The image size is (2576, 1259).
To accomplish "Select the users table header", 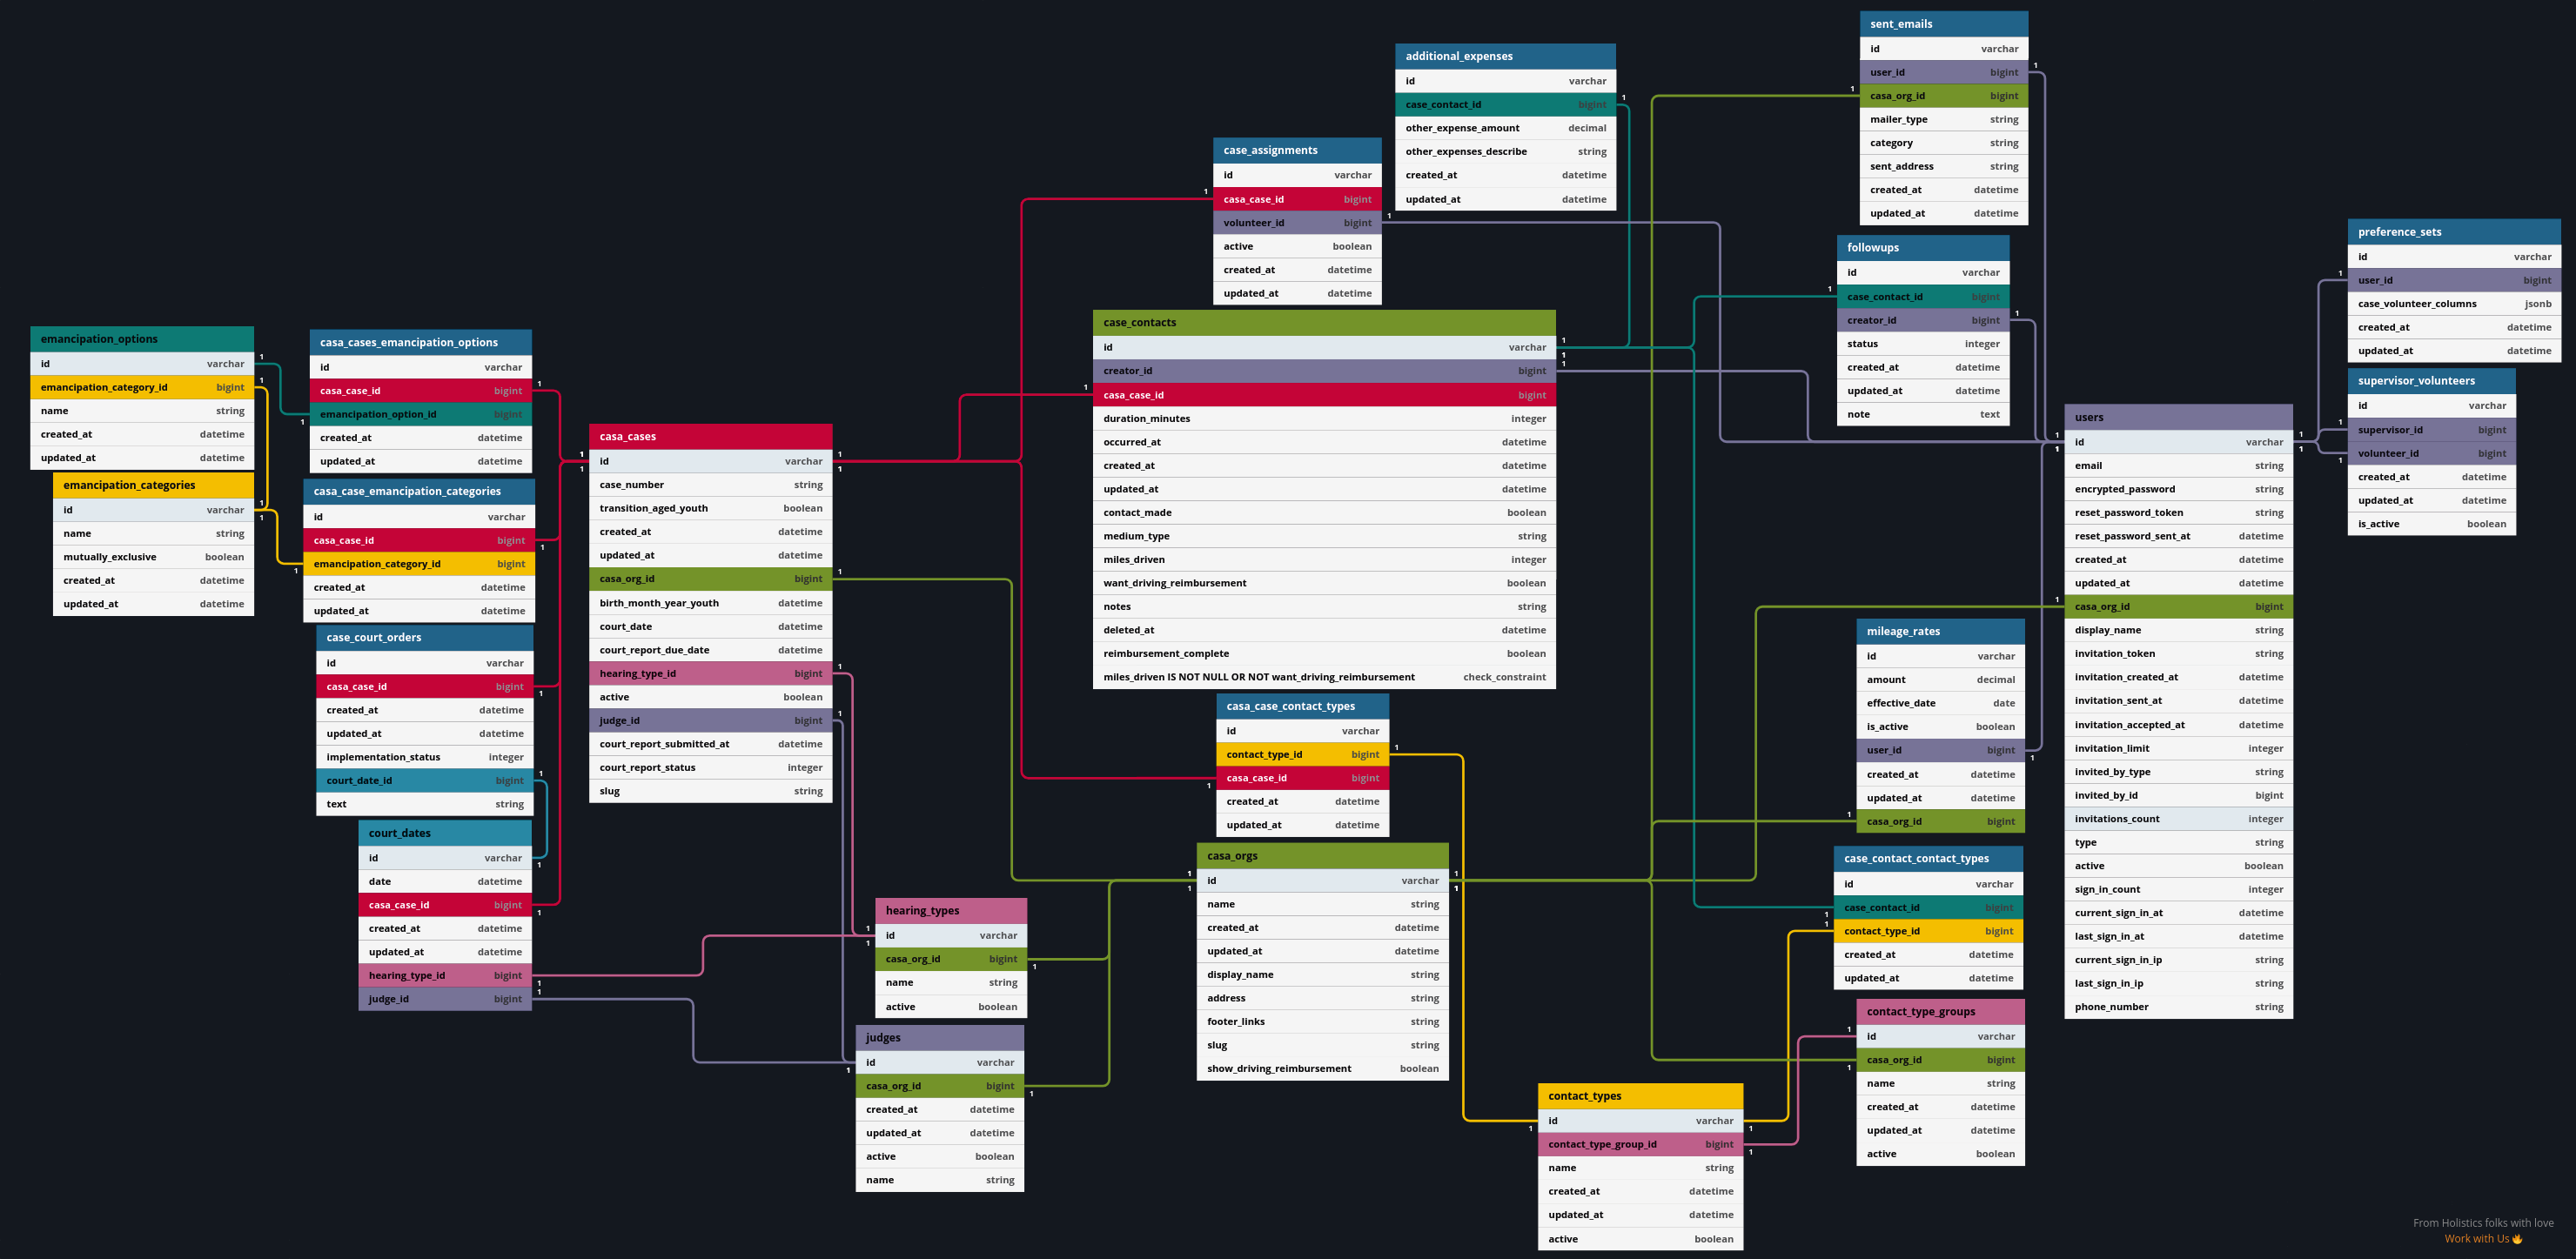I will click(x=2177, y=417).
